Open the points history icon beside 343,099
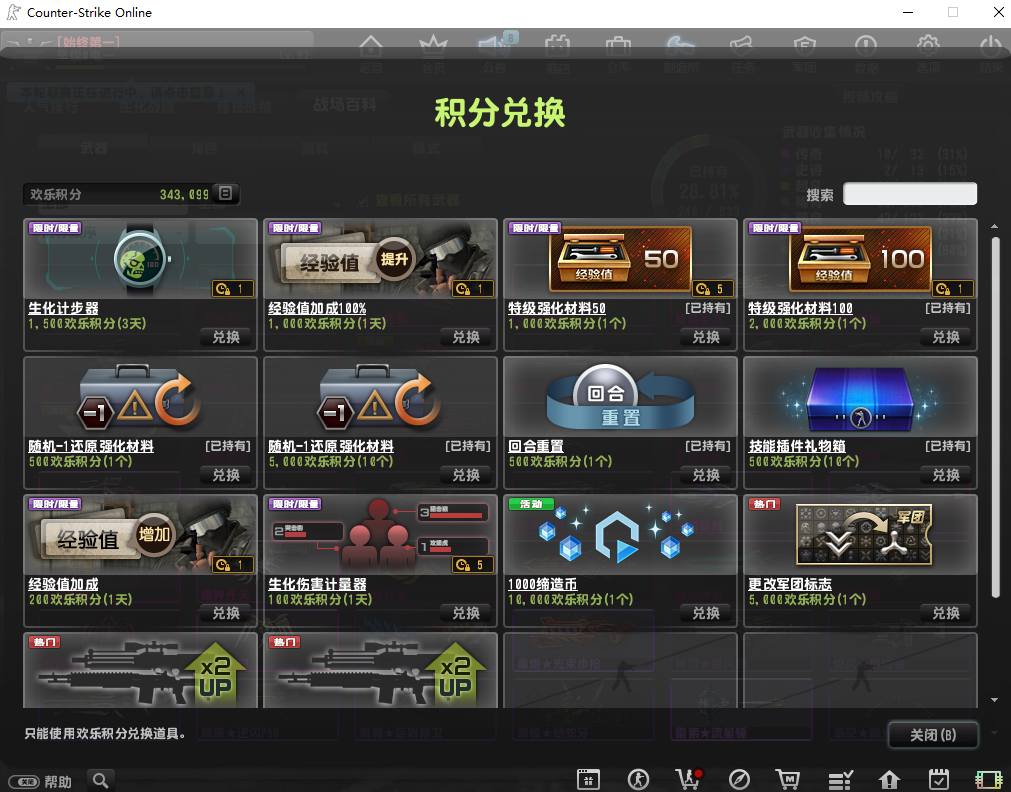Viewport: 1011px width, 792px height. (x=225, y=193)
